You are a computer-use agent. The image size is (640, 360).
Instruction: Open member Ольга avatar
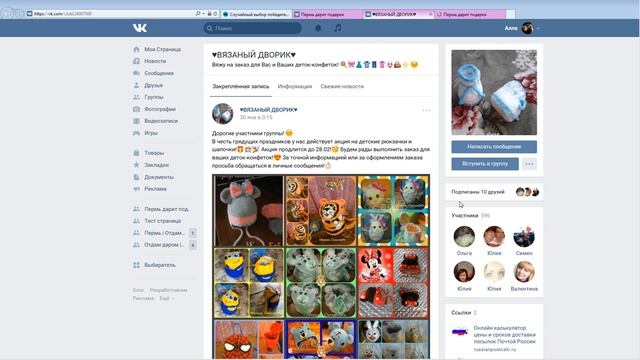464,236
